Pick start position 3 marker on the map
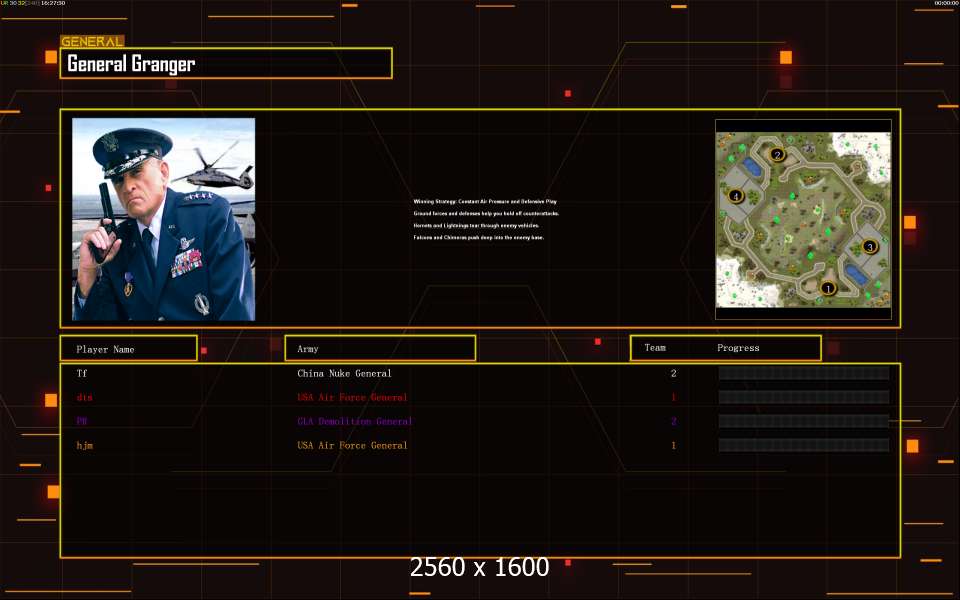Image resolution: width=960 pixels, height=600 pixels. (x=869, y=246)
